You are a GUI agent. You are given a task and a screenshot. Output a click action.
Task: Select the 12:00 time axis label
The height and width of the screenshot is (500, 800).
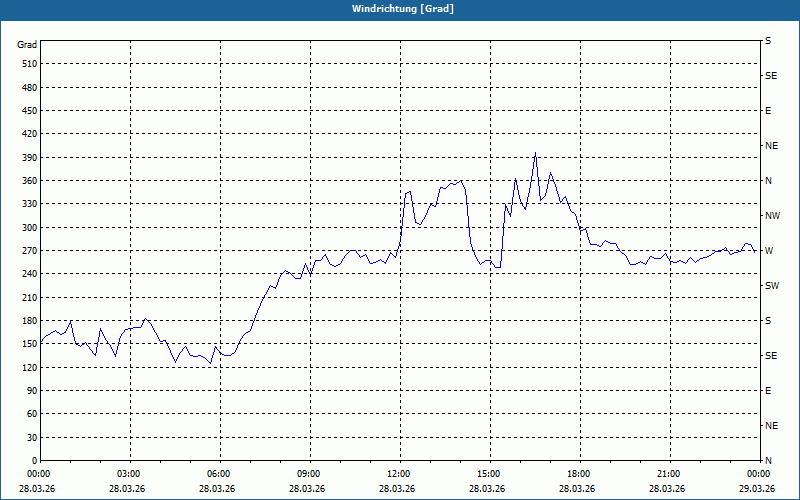coord(399,474)
